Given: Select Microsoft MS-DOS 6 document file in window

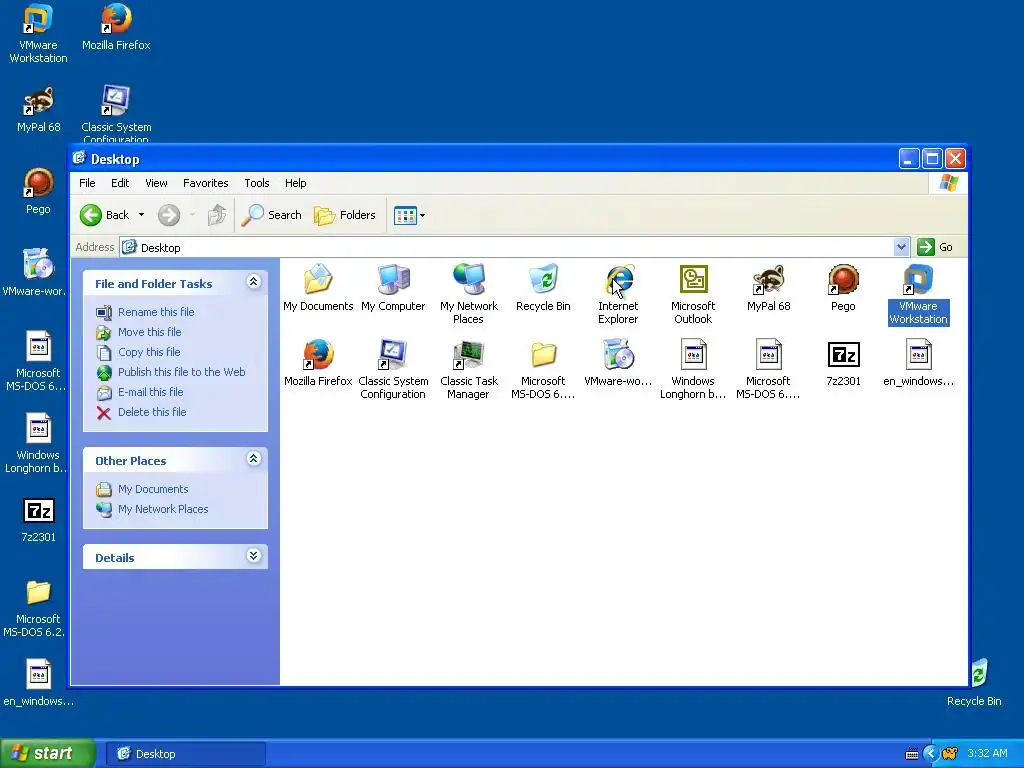Looking at the screenshot, I should [x=769, y=369].
